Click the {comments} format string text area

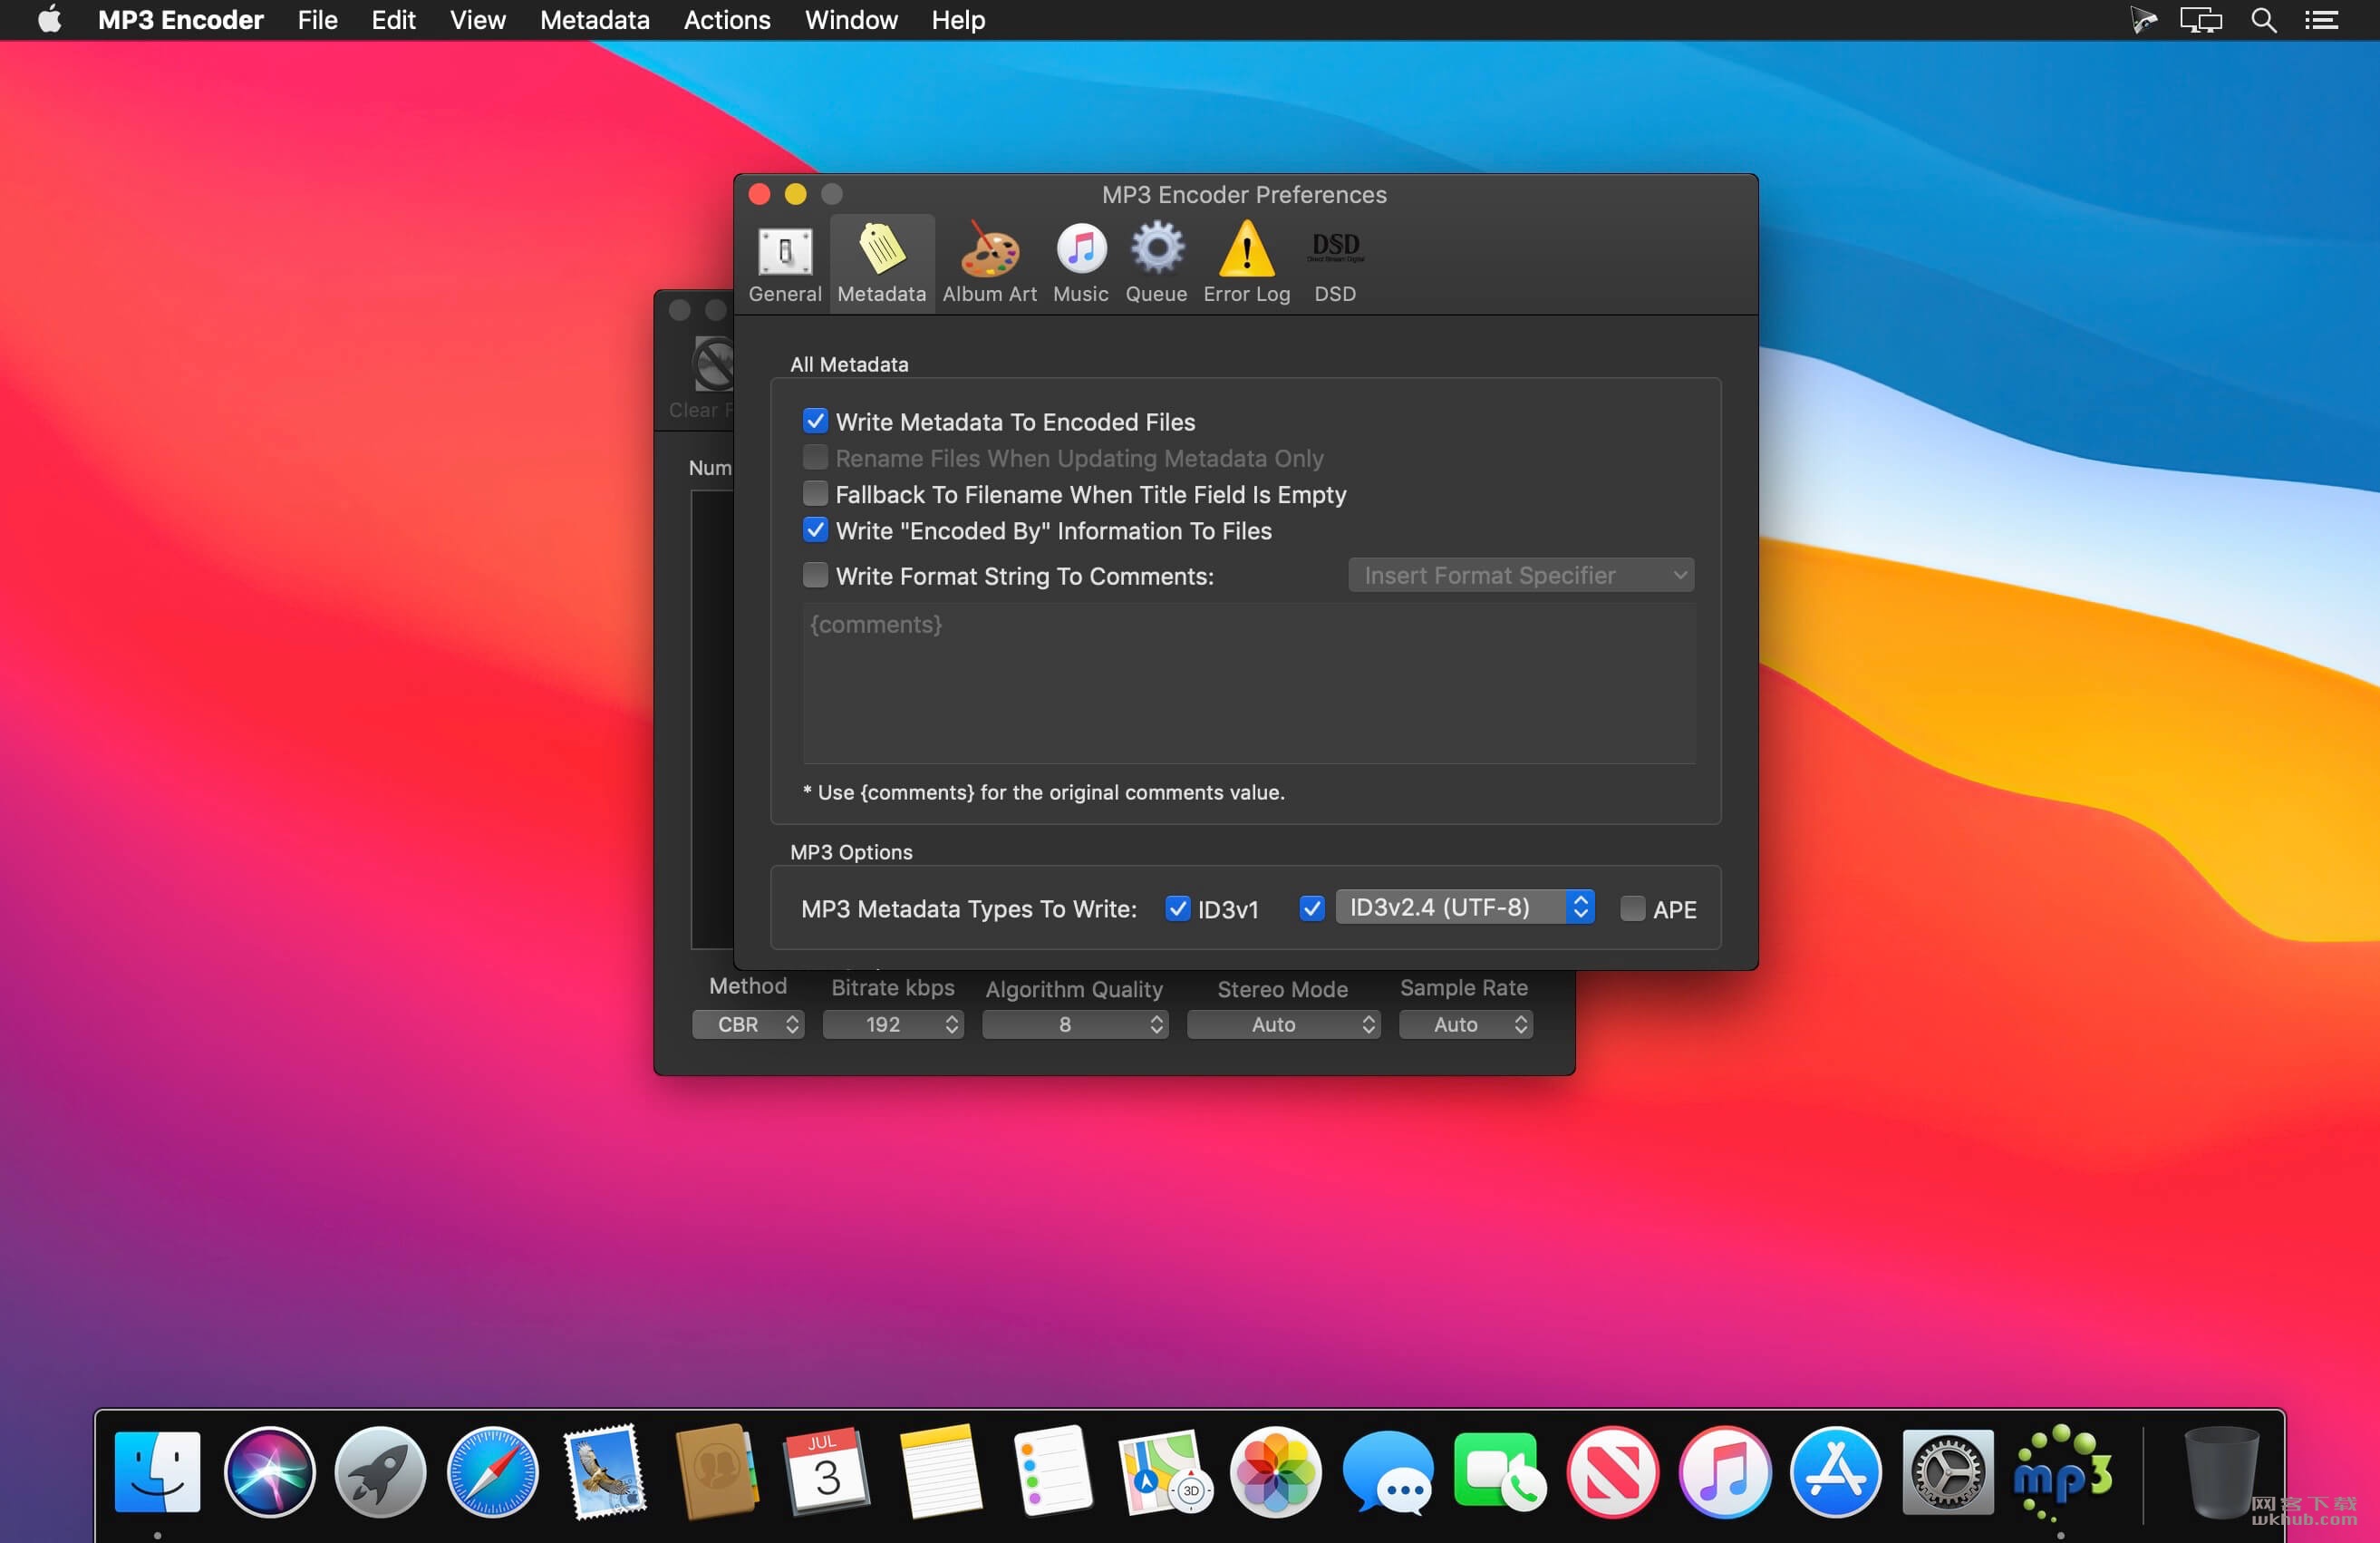pos(1248,683)
